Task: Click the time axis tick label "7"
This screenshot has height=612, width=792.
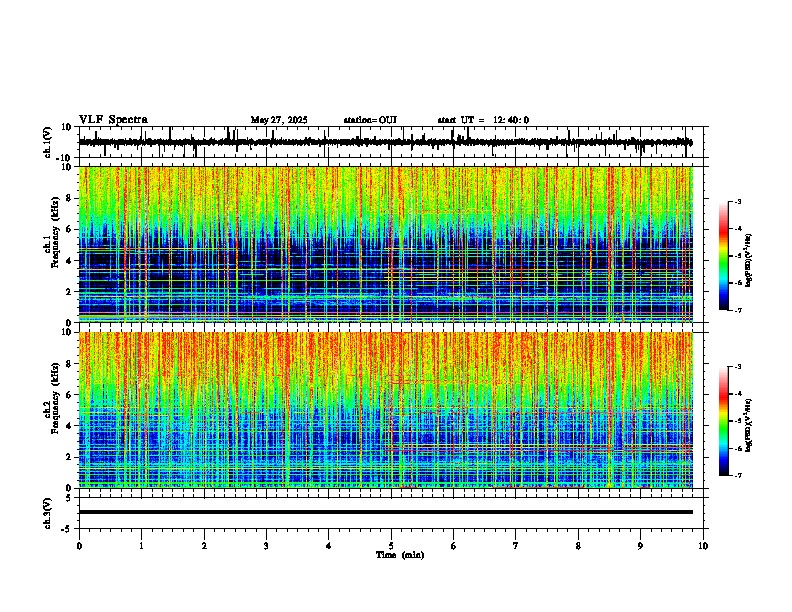Action: [x=516, y=546]
